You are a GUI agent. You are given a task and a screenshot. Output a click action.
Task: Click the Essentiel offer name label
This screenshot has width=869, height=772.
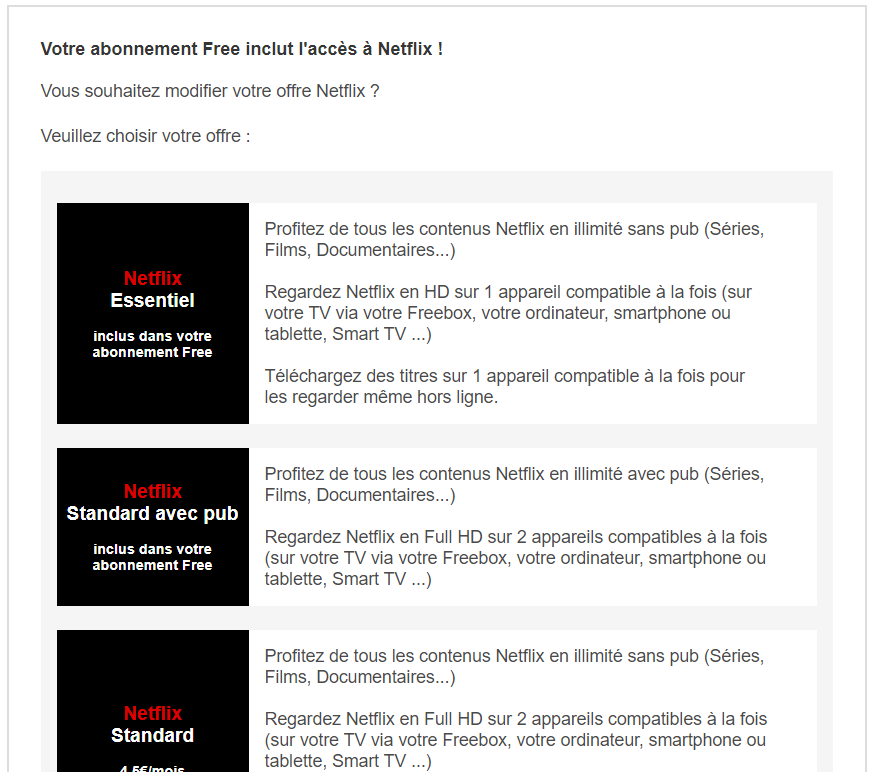coord(152,300)
